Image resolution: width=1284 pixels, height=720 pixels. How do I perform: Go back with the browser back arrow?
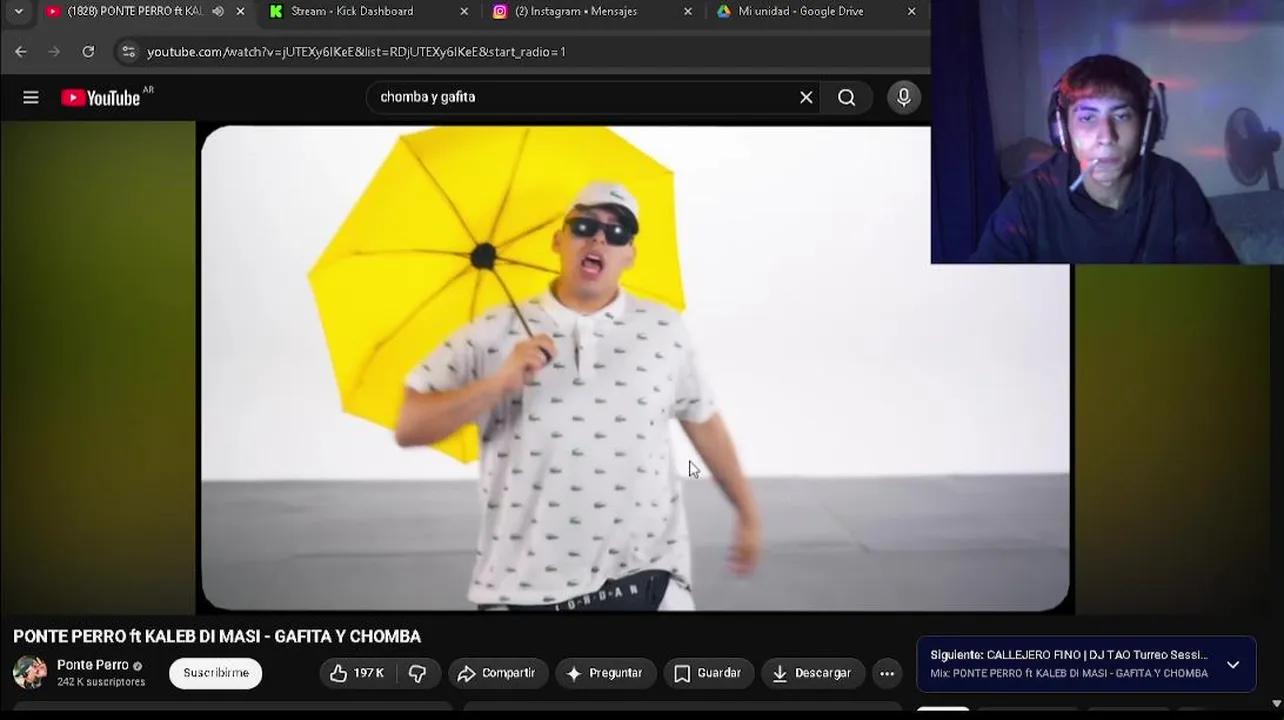(21, 52)
